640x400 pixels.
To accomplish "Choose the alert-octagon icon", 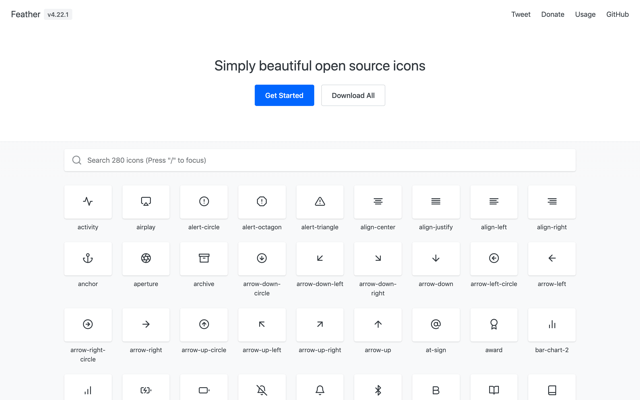I will pos(262,202).
